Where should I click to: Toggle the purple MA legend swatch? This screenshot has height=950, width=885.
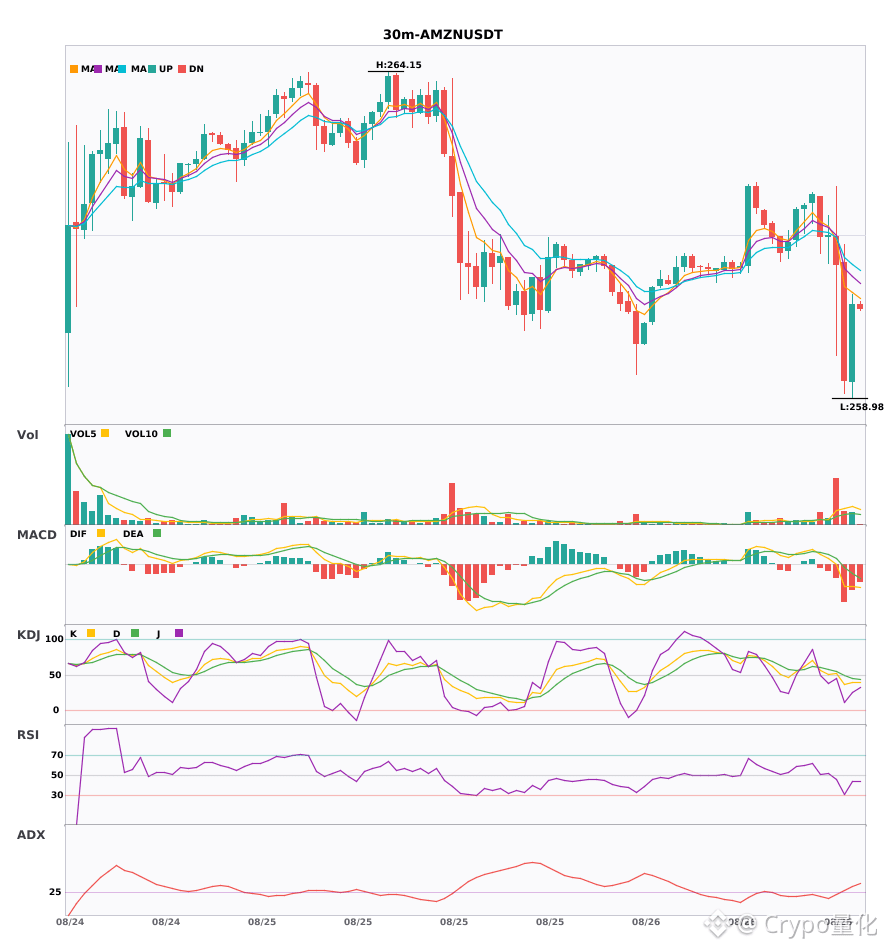click(98, 69)
